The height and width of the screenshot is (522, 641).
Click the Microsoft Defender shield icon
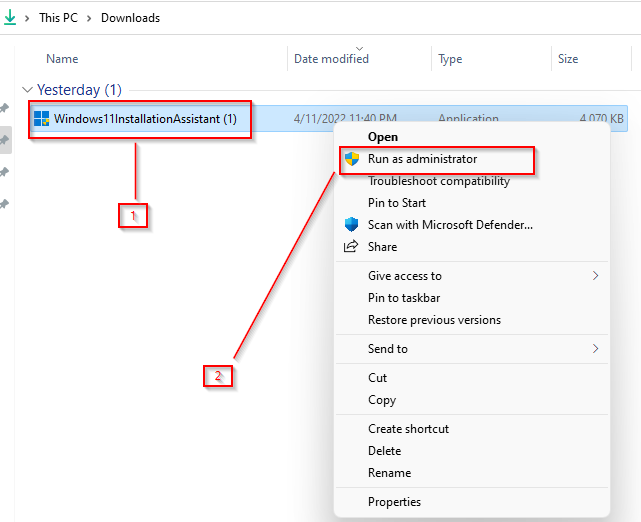coord(351,225)
